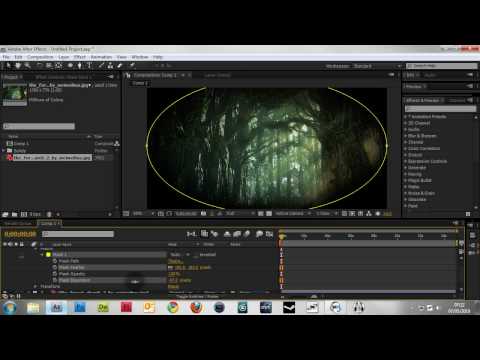The width and height of the screenshot is (480, 360).
Task: Click the timeline zoom slider
Action: pos(313,296)
